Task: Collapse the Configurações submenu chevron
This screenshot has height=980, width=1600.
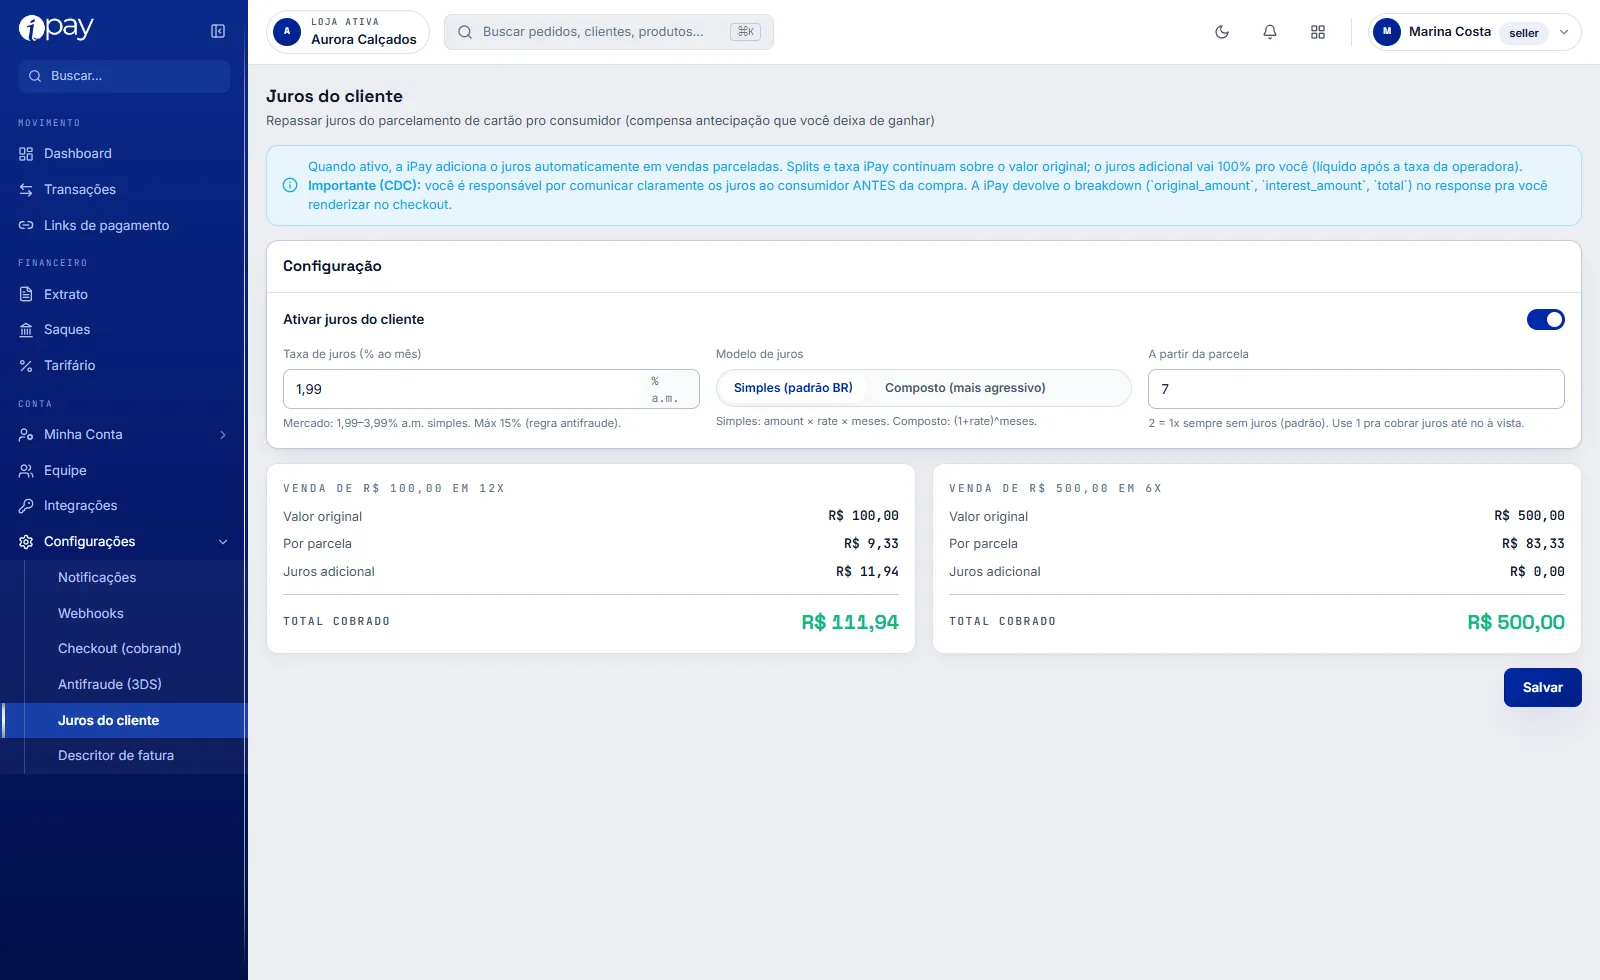Action: click(223, 542)
